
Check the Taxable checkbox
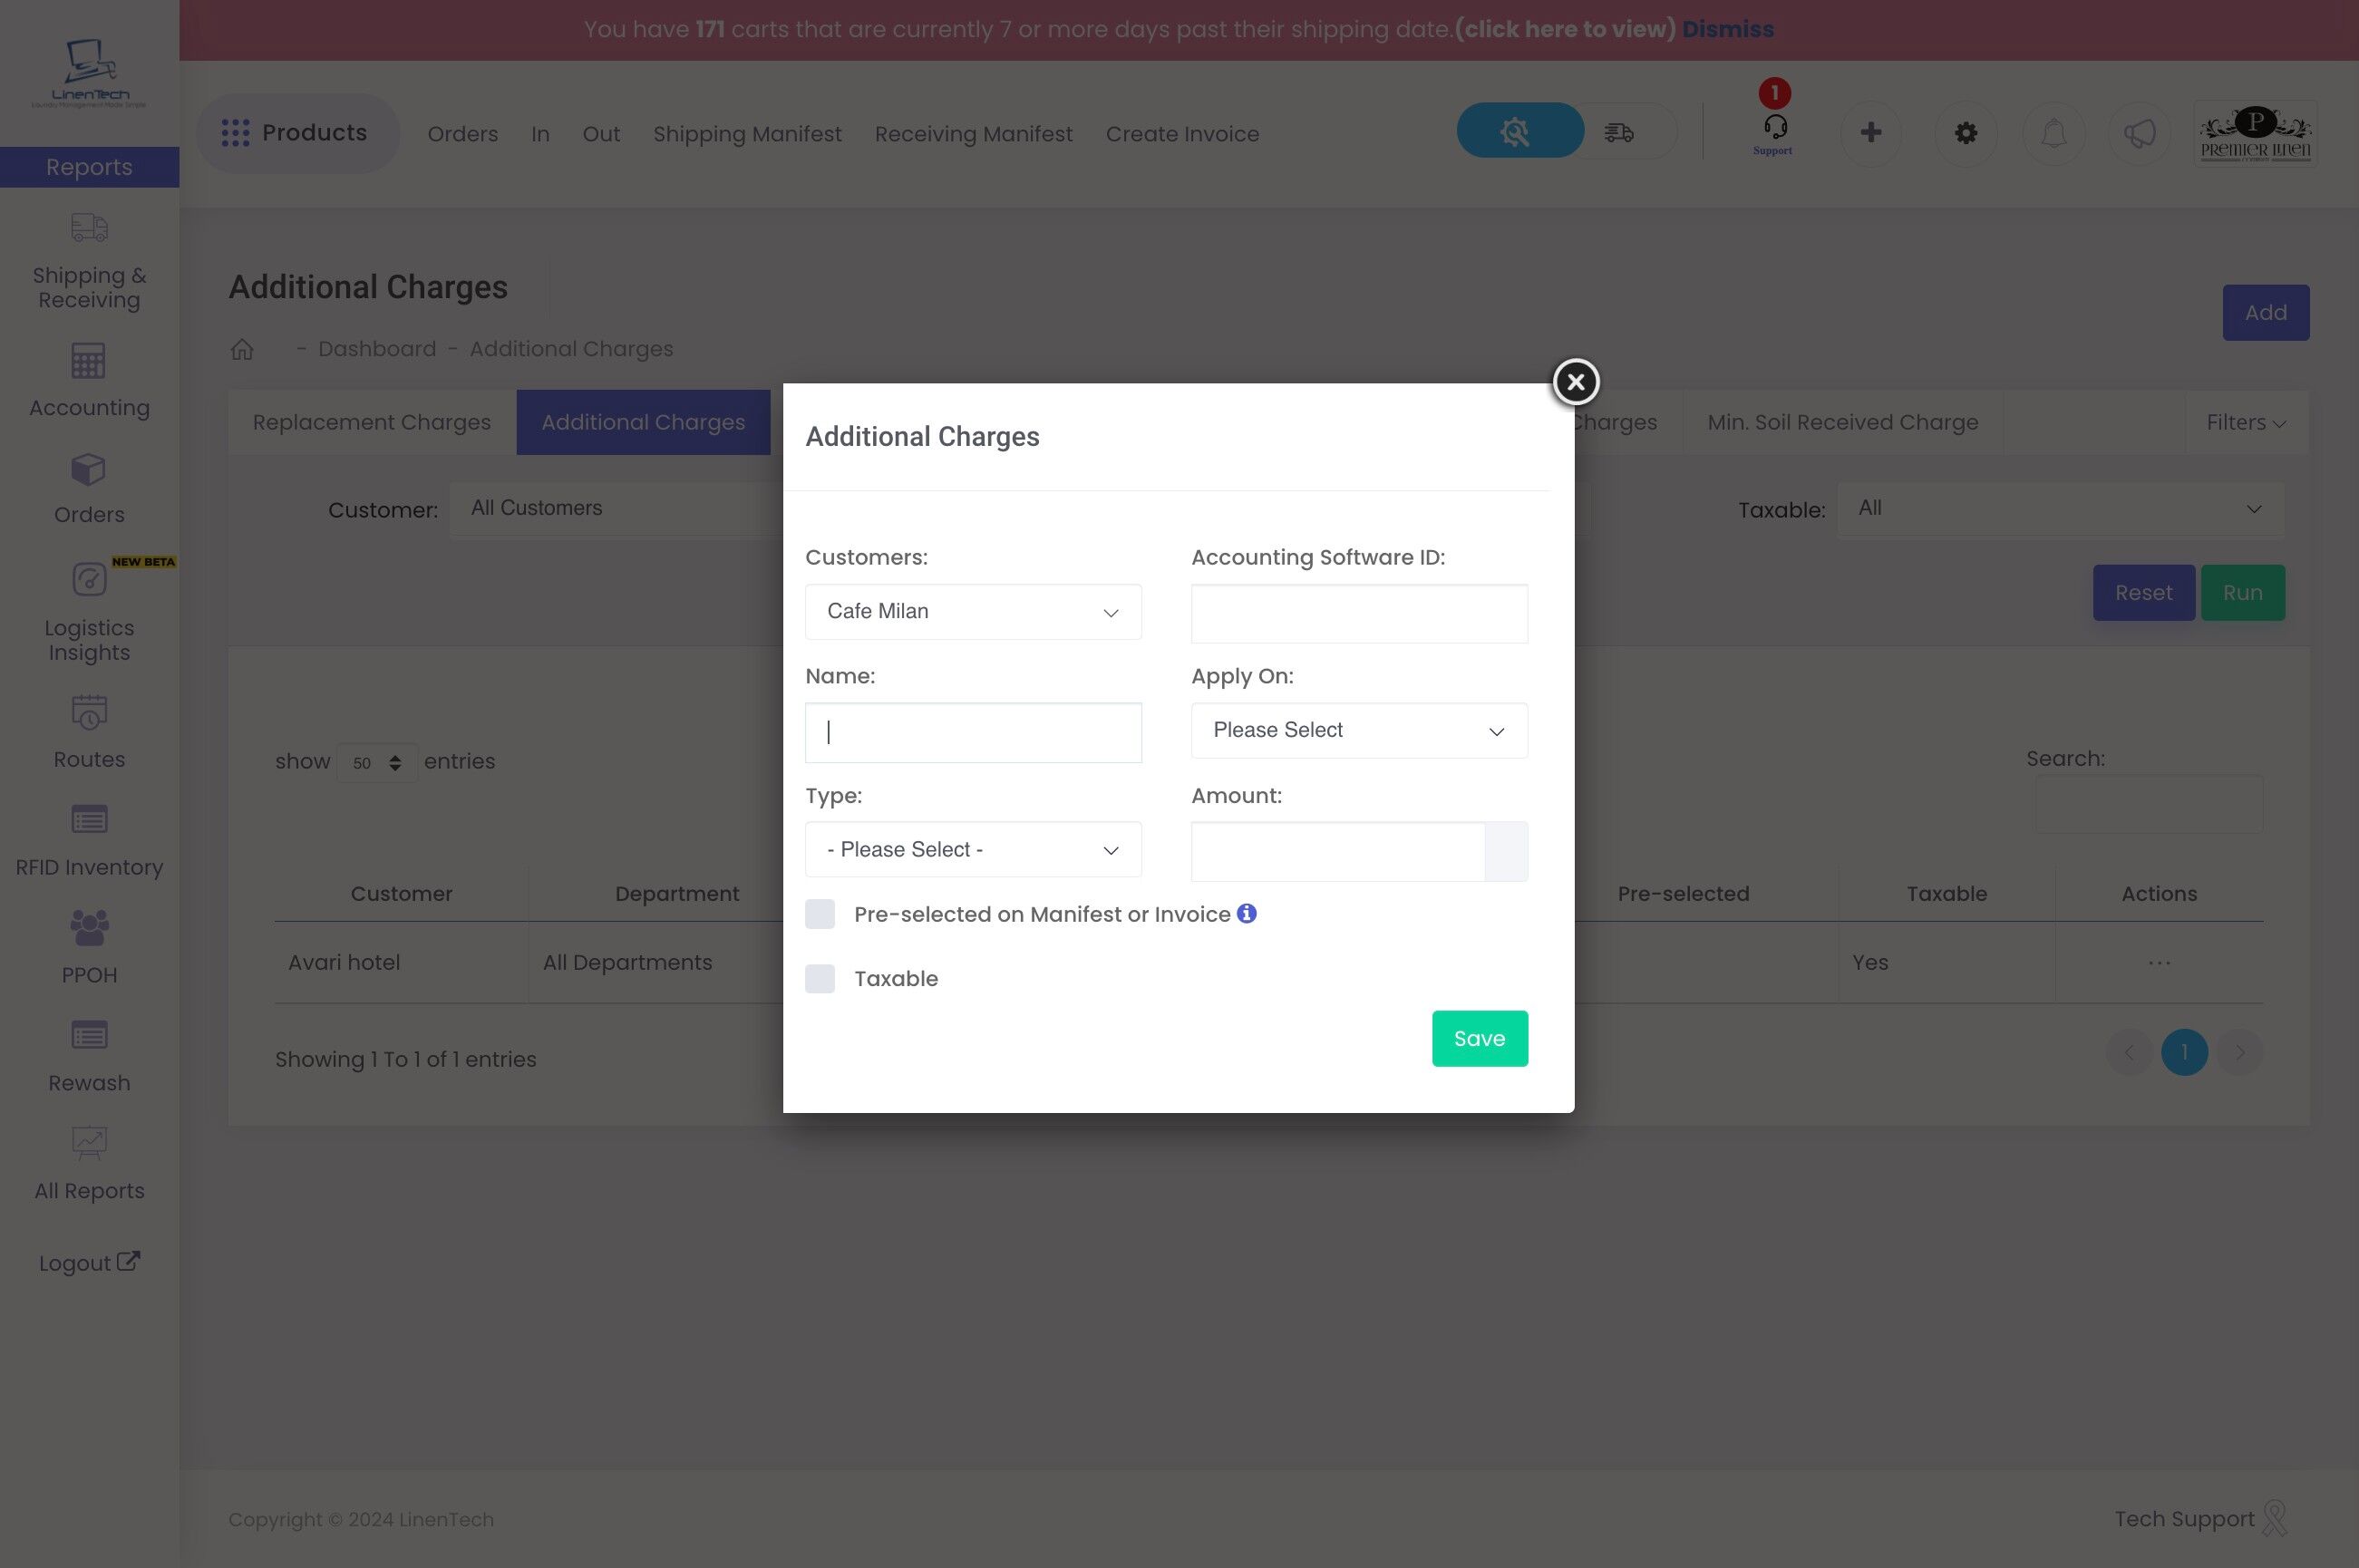tap(820, 978)
